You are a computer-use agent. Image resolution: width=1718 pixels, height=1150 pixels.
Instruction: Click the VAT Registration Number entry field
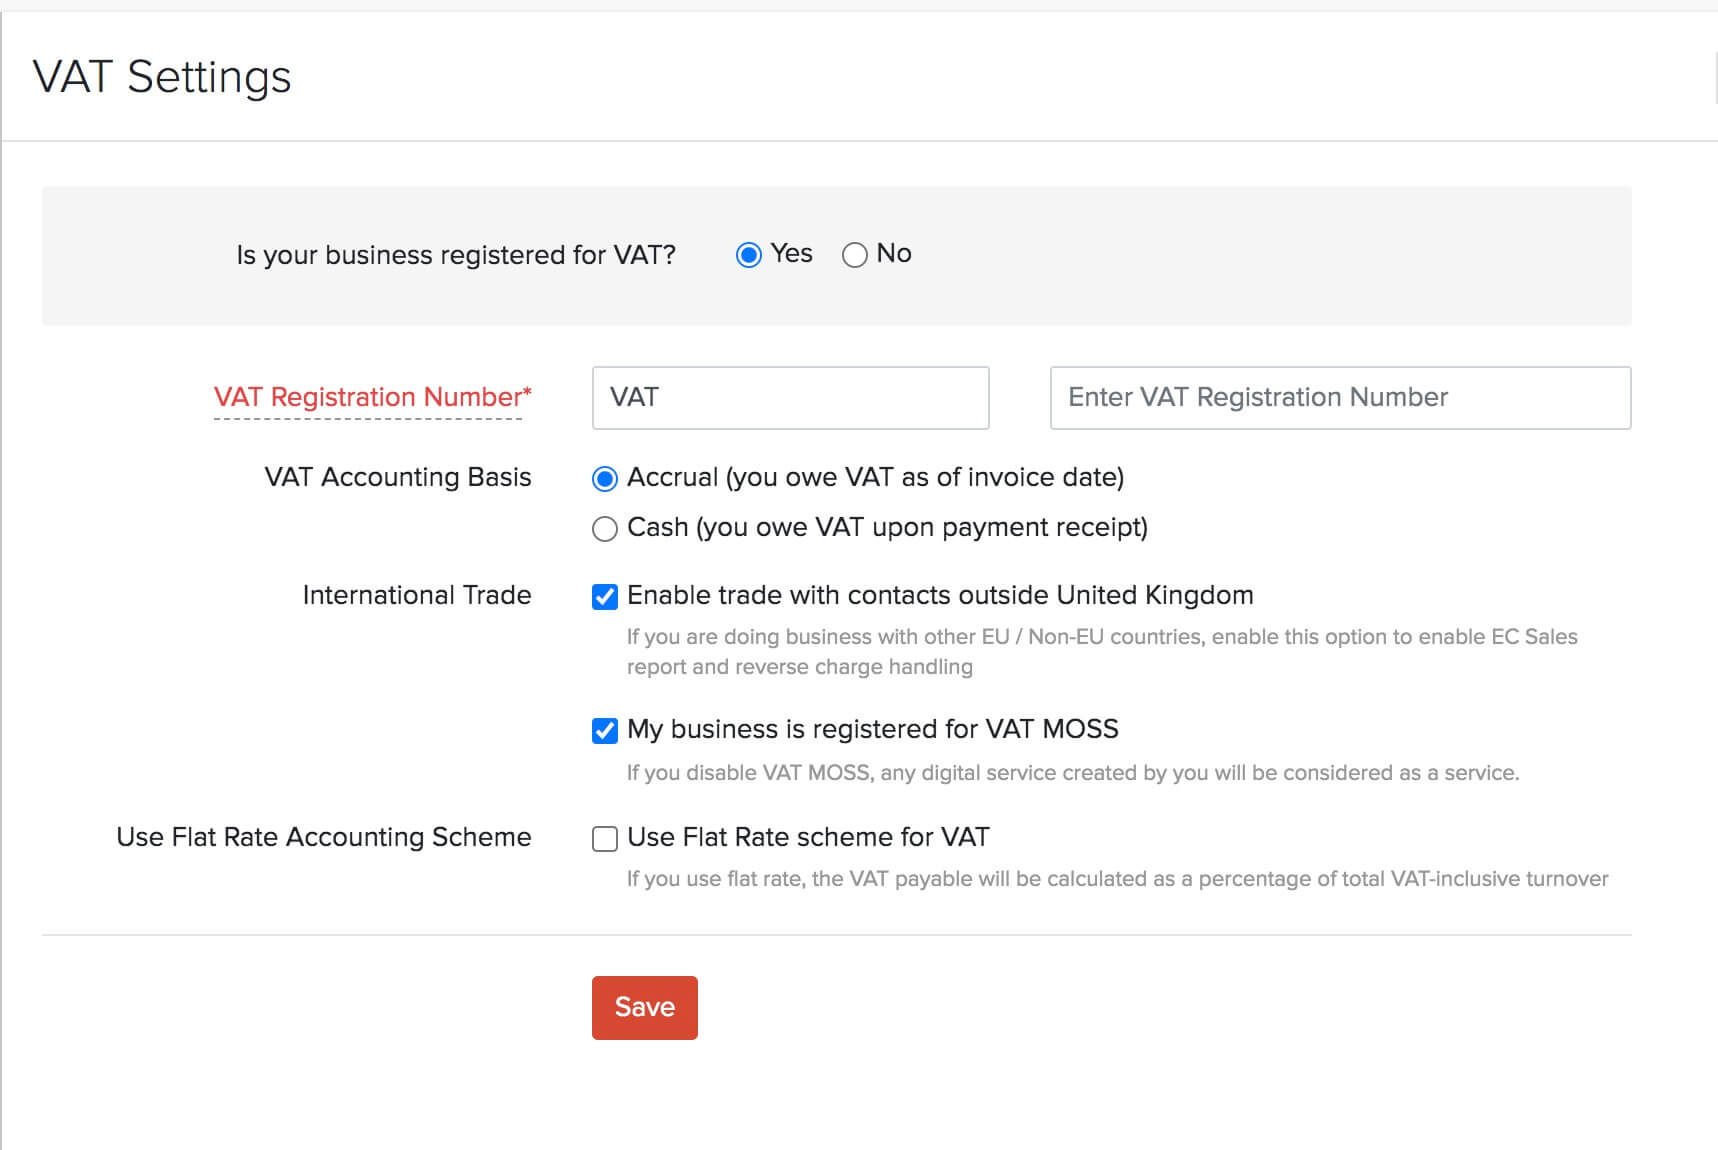(1340, 398)
